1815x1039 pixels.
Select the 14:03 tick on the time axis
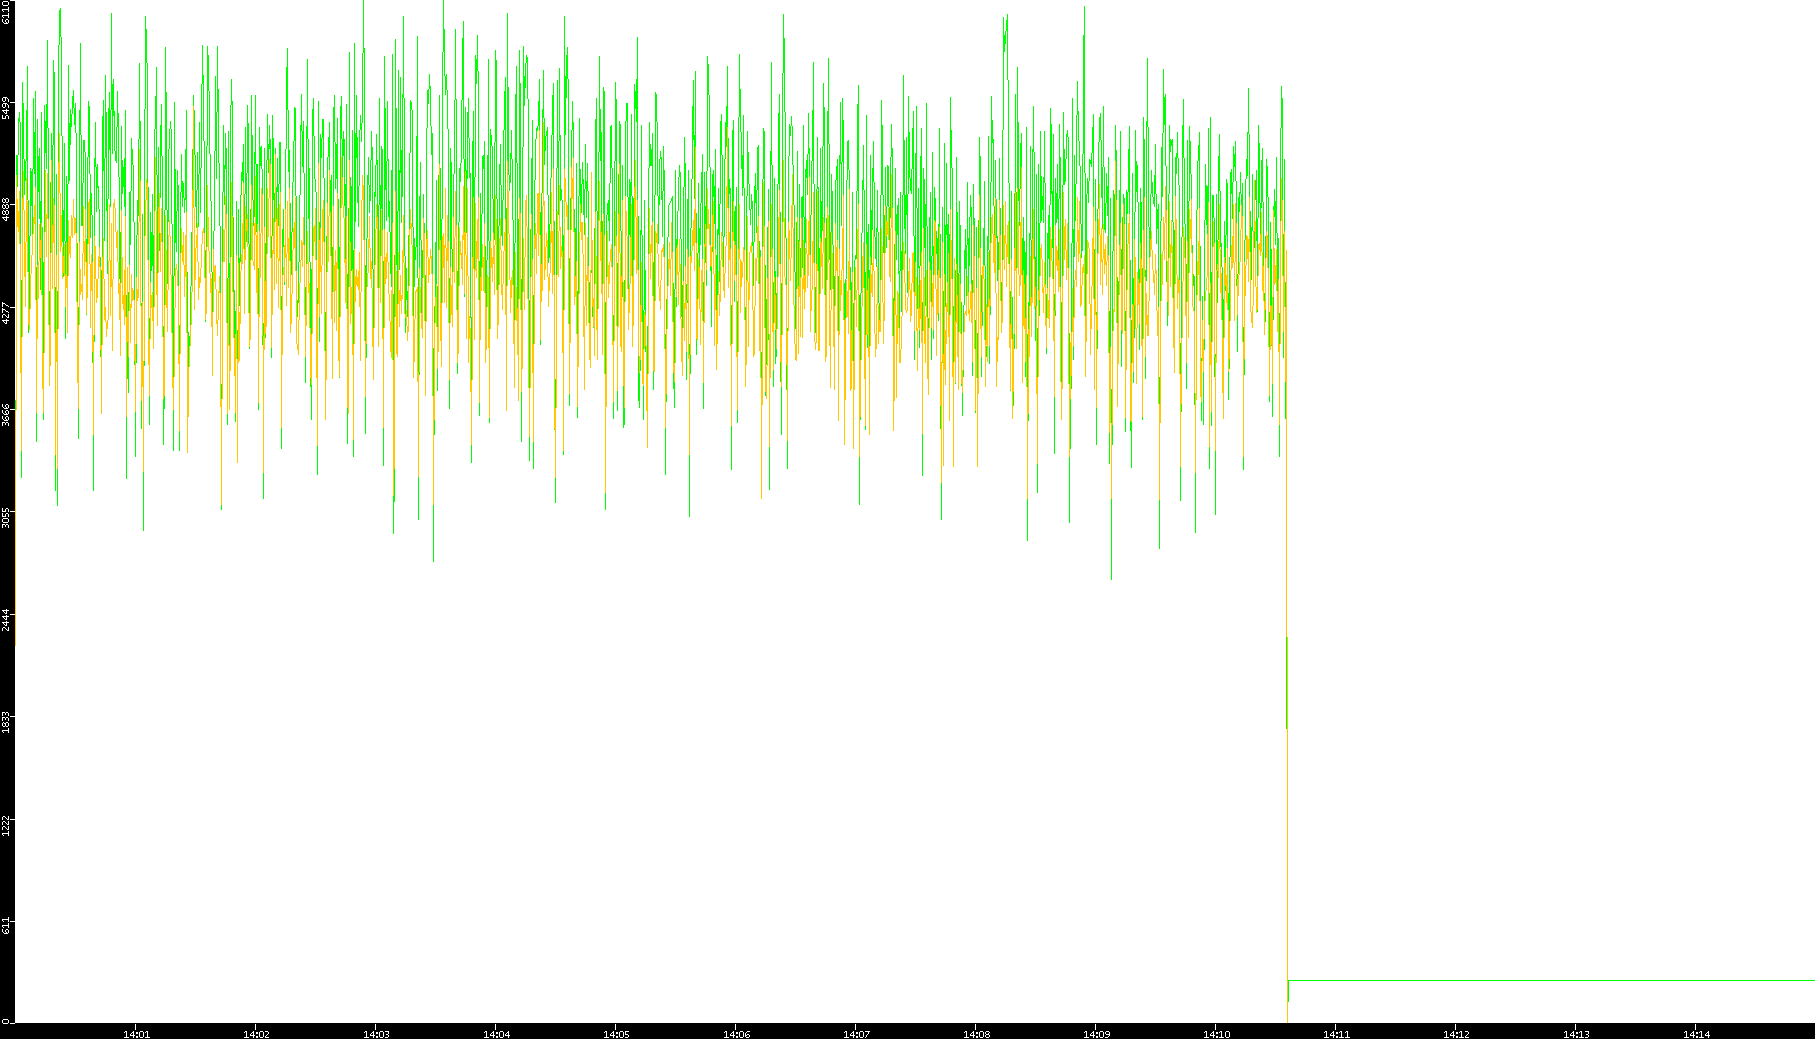point(376,1034)
